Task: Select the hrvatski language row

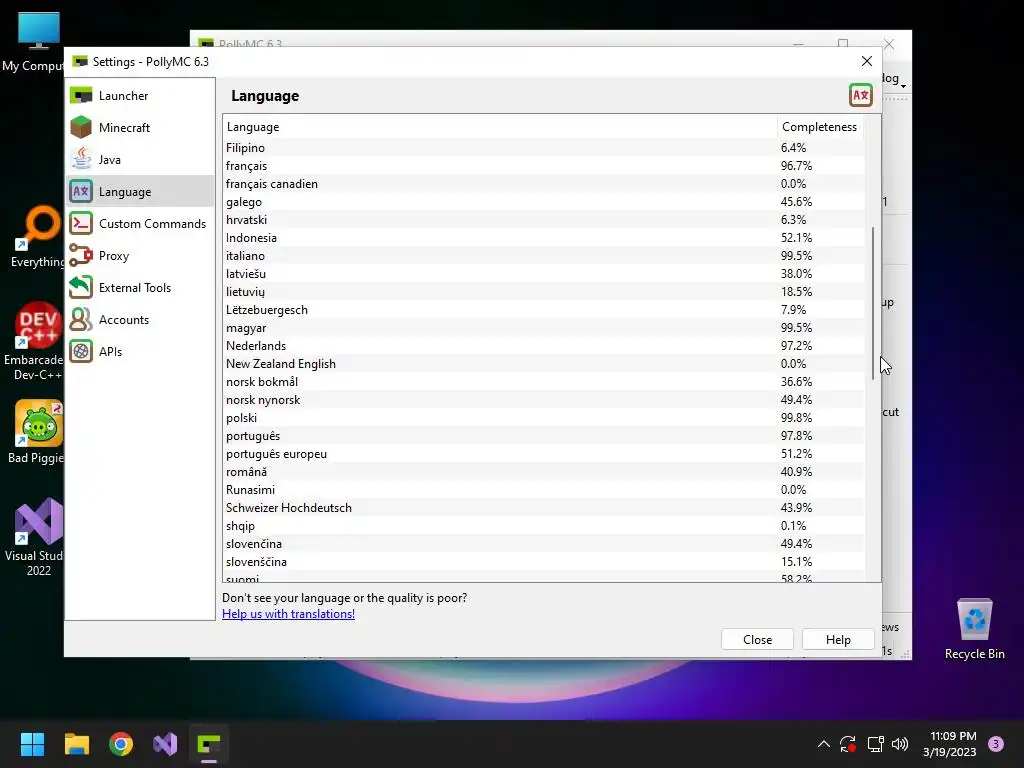Action: 544,219
